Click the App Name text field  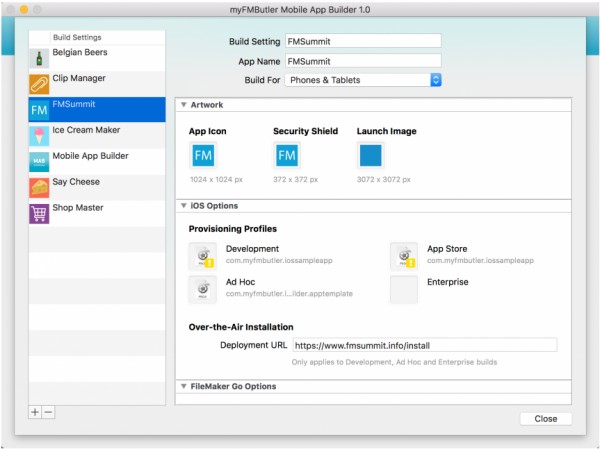point(363,61)
